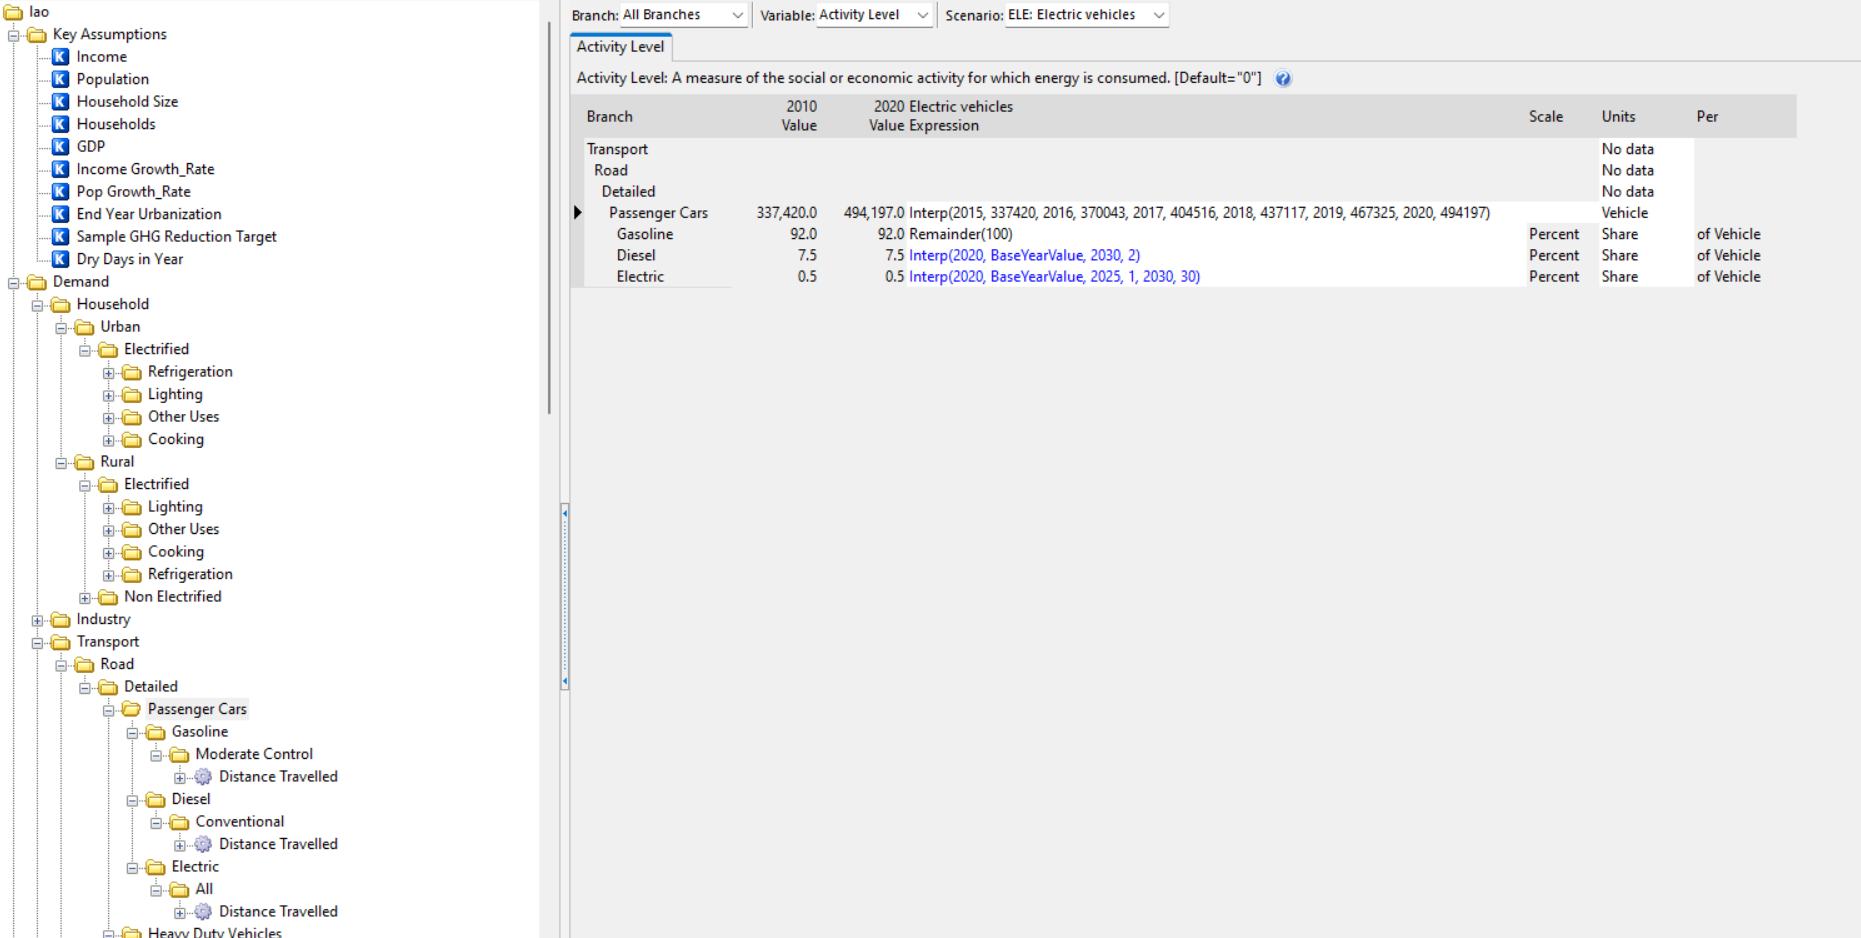Select the Passenger Cars tree item
Image resolution: width=1861 pixels, height=938 pixels.
coord(197,709)
